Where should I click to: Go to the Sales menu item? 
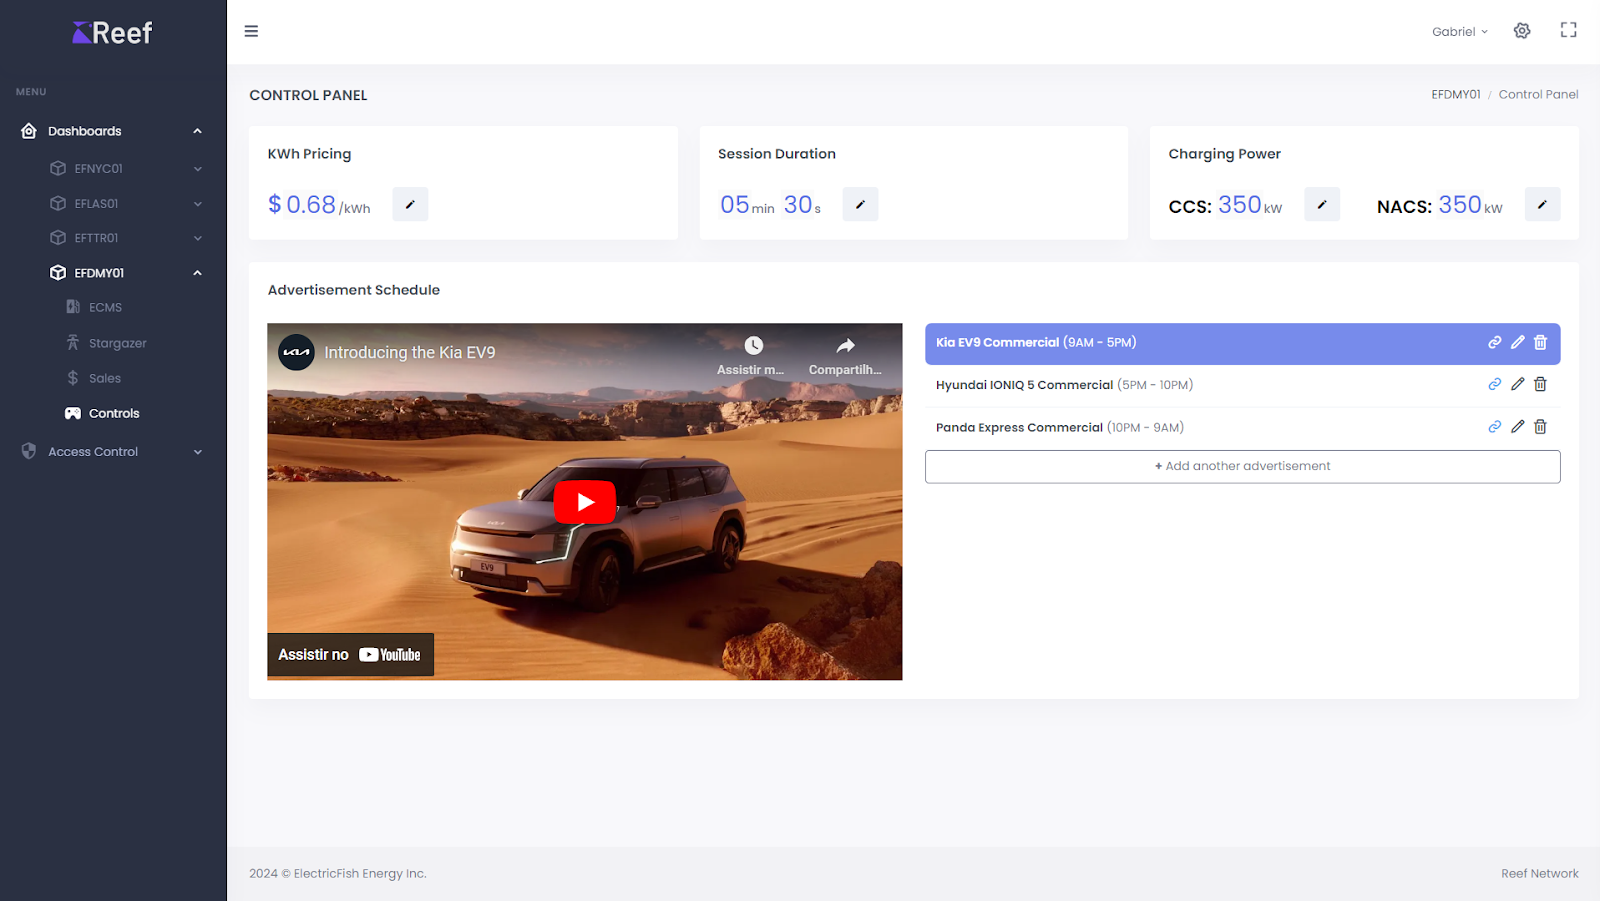tap(104, 378)
